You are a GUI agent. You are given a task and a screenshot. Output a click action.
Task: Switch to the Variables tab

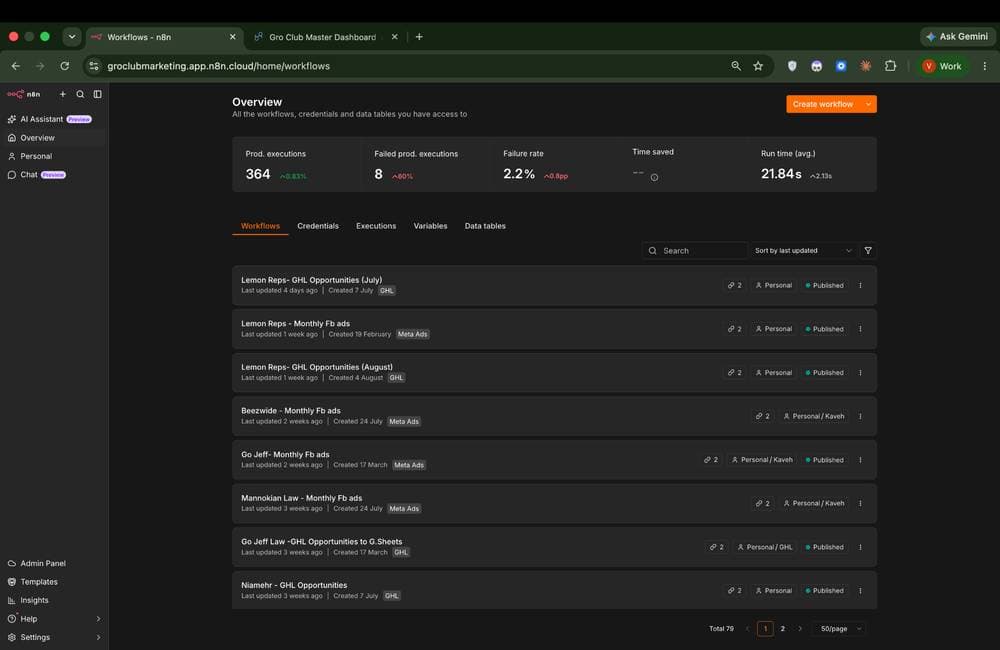coord(430,226)
